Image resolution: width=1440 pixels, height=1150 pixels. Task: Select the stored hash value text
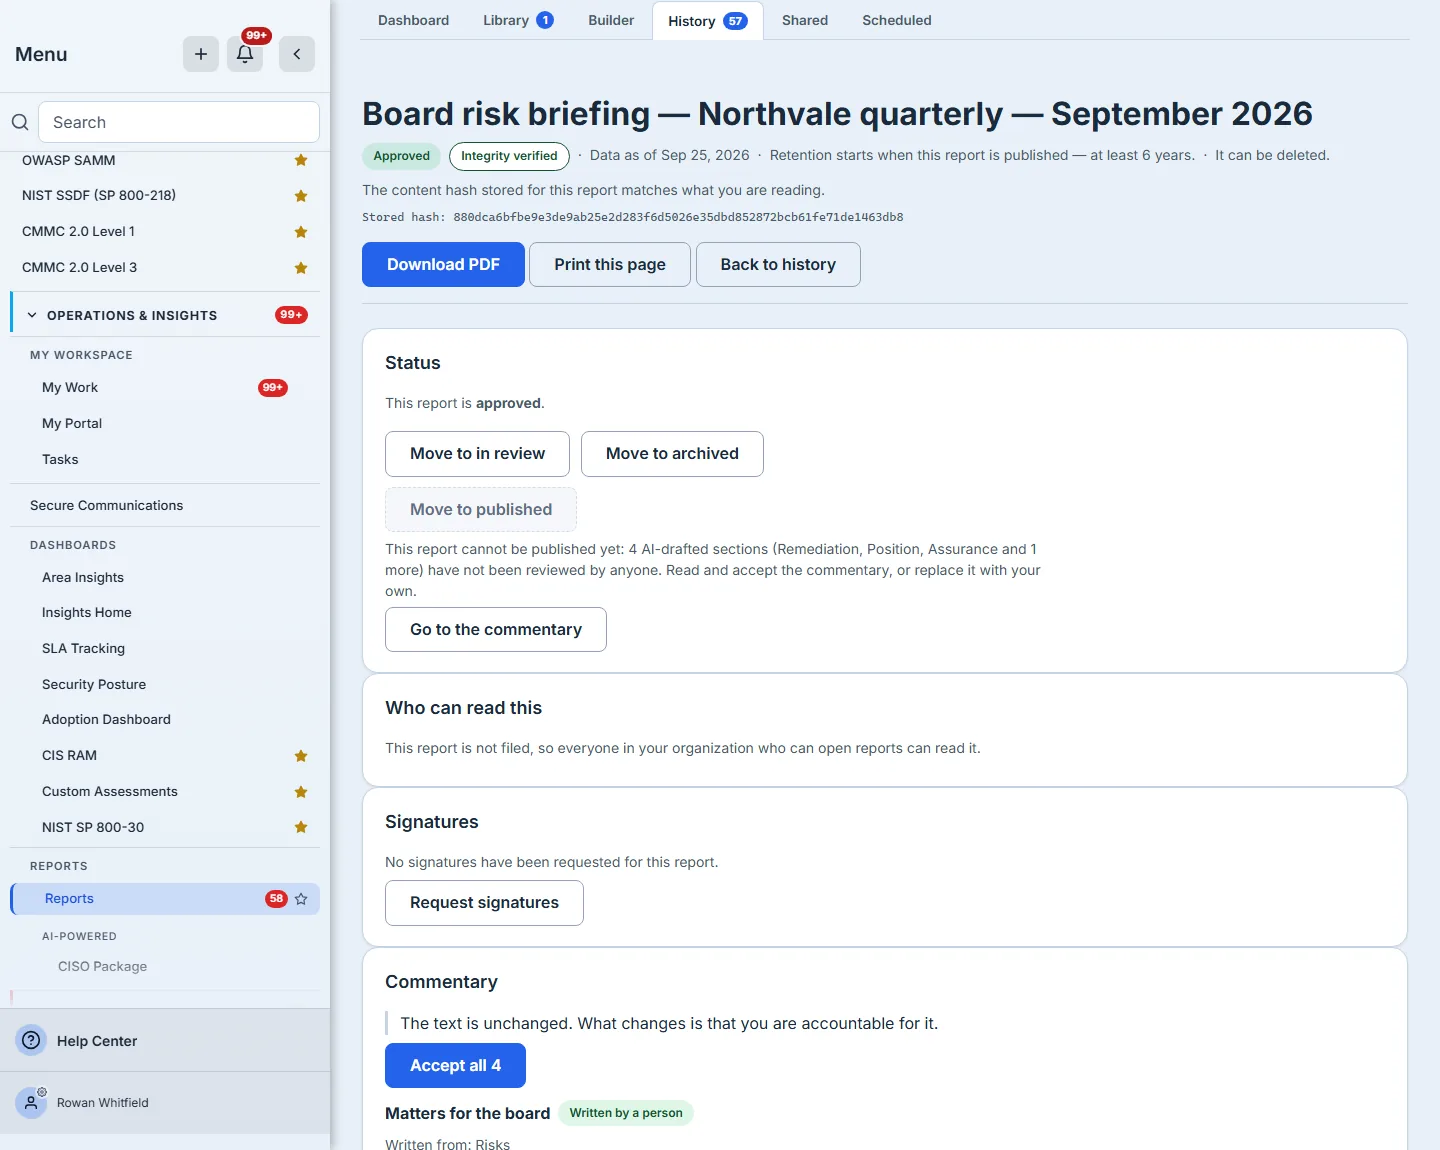678,217
